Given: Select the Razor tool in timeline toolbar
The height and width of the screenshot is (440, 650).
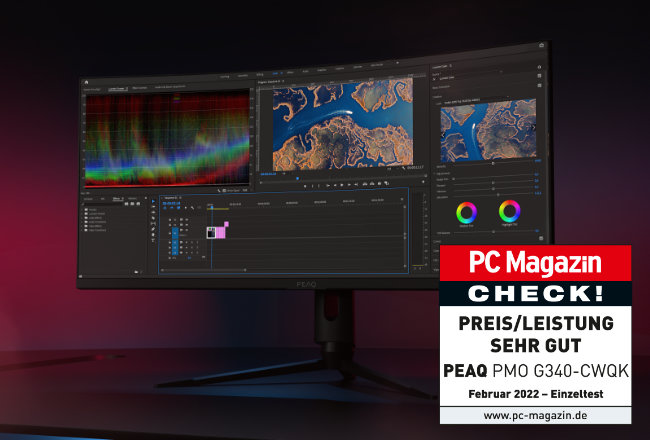Looking at the screenshot, I should pyautogui.click(x=153, y=218).
